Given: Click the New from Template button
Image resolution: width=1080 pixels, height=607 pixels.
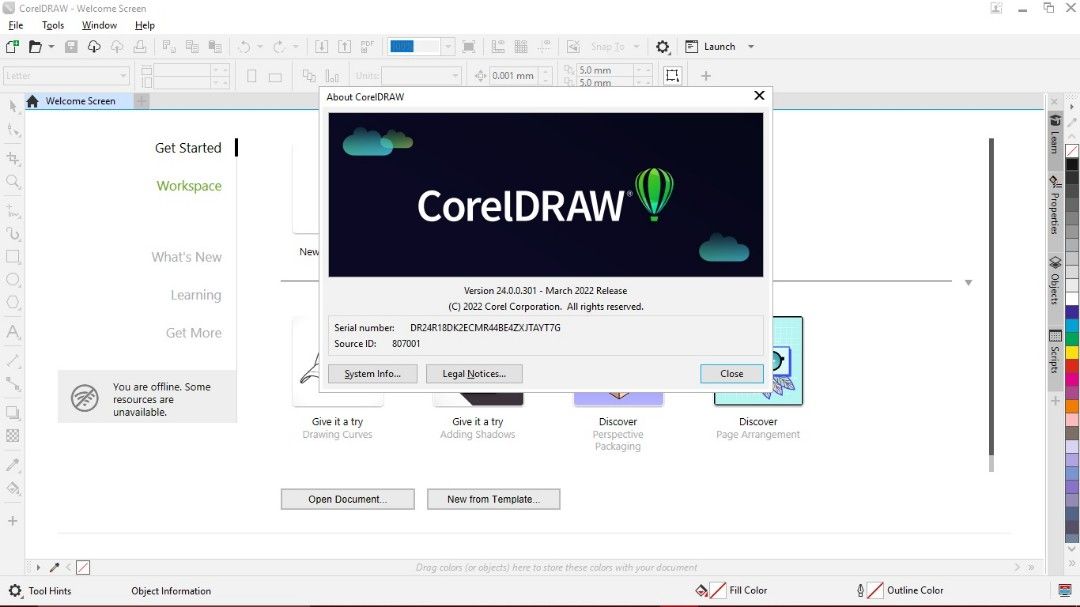Looking at the screenshot, I should click(x=493, y=498).
